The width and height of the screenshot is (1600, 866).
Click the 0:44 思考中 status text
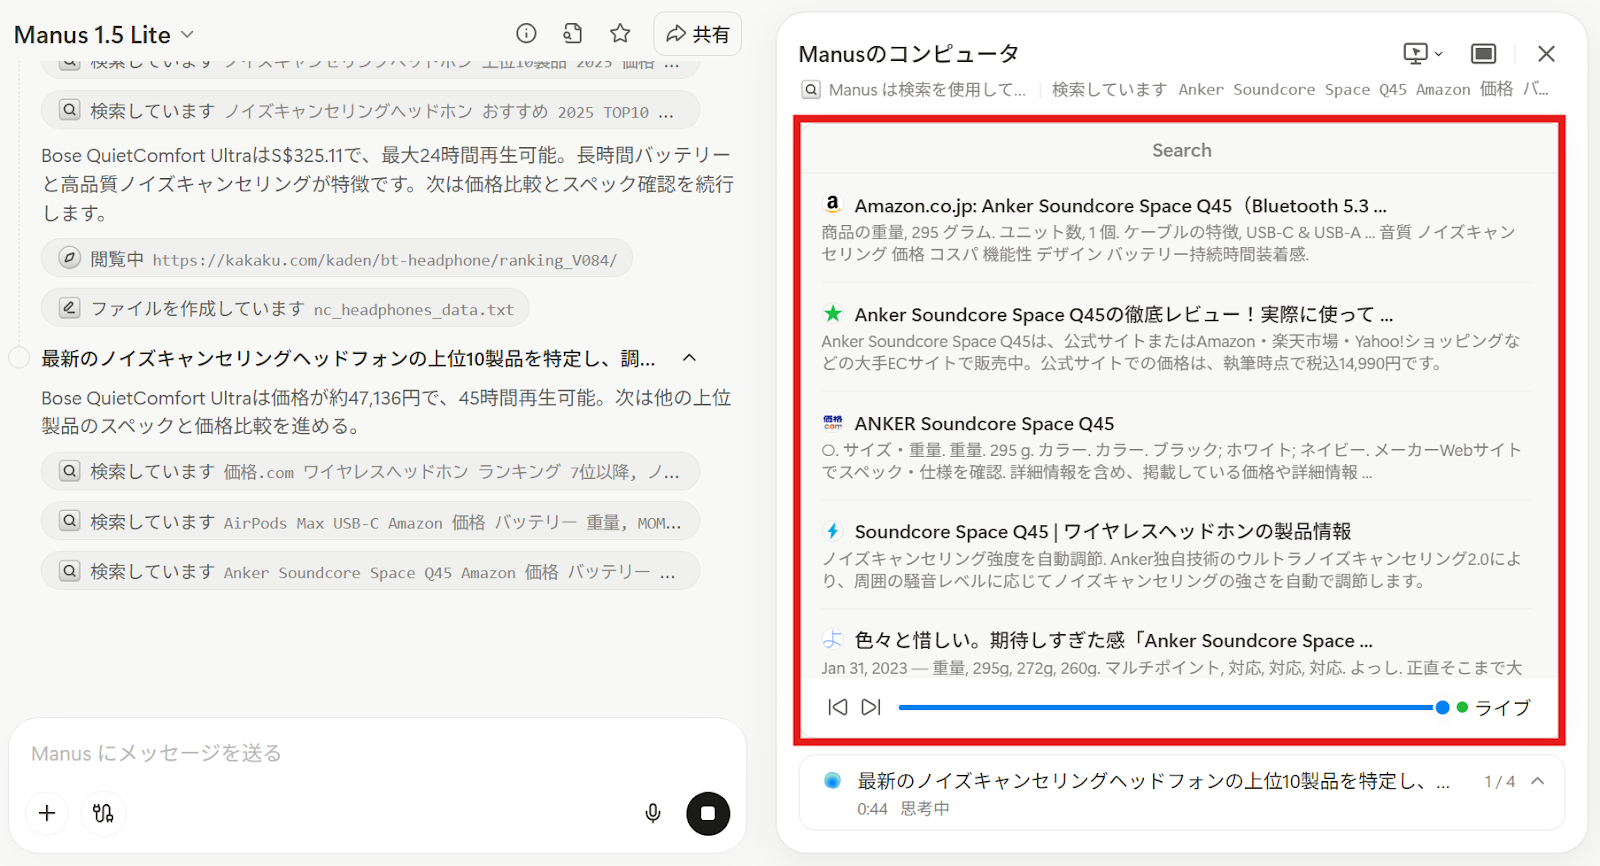pyautogui.click(x=903, y=808)
